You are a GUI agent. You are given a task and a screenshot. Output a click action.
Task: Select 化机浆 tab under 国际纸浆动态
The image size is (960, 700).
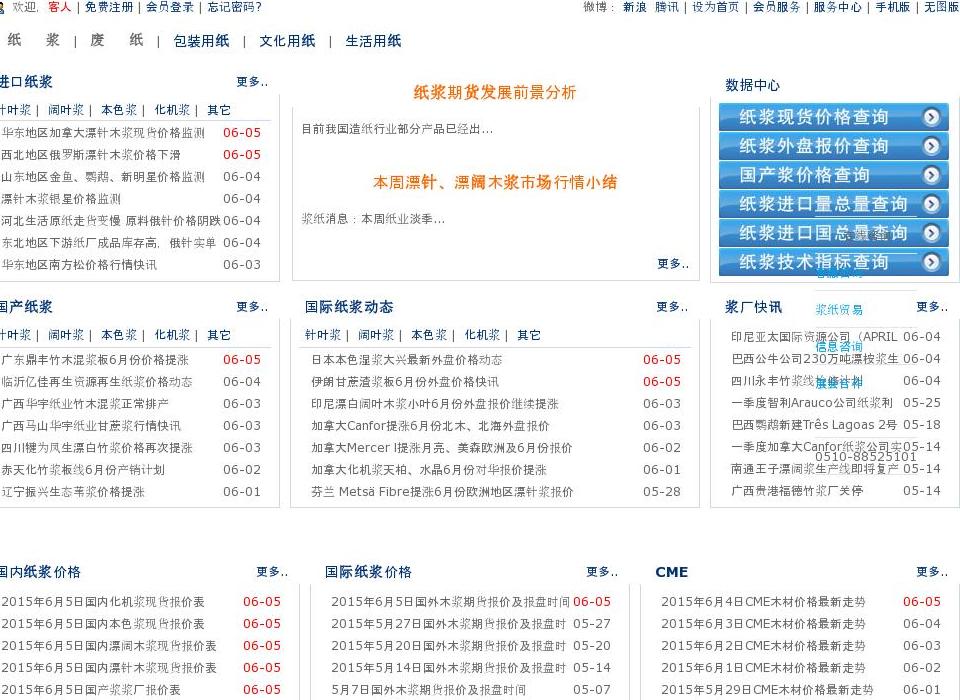(x=482, y=335)
